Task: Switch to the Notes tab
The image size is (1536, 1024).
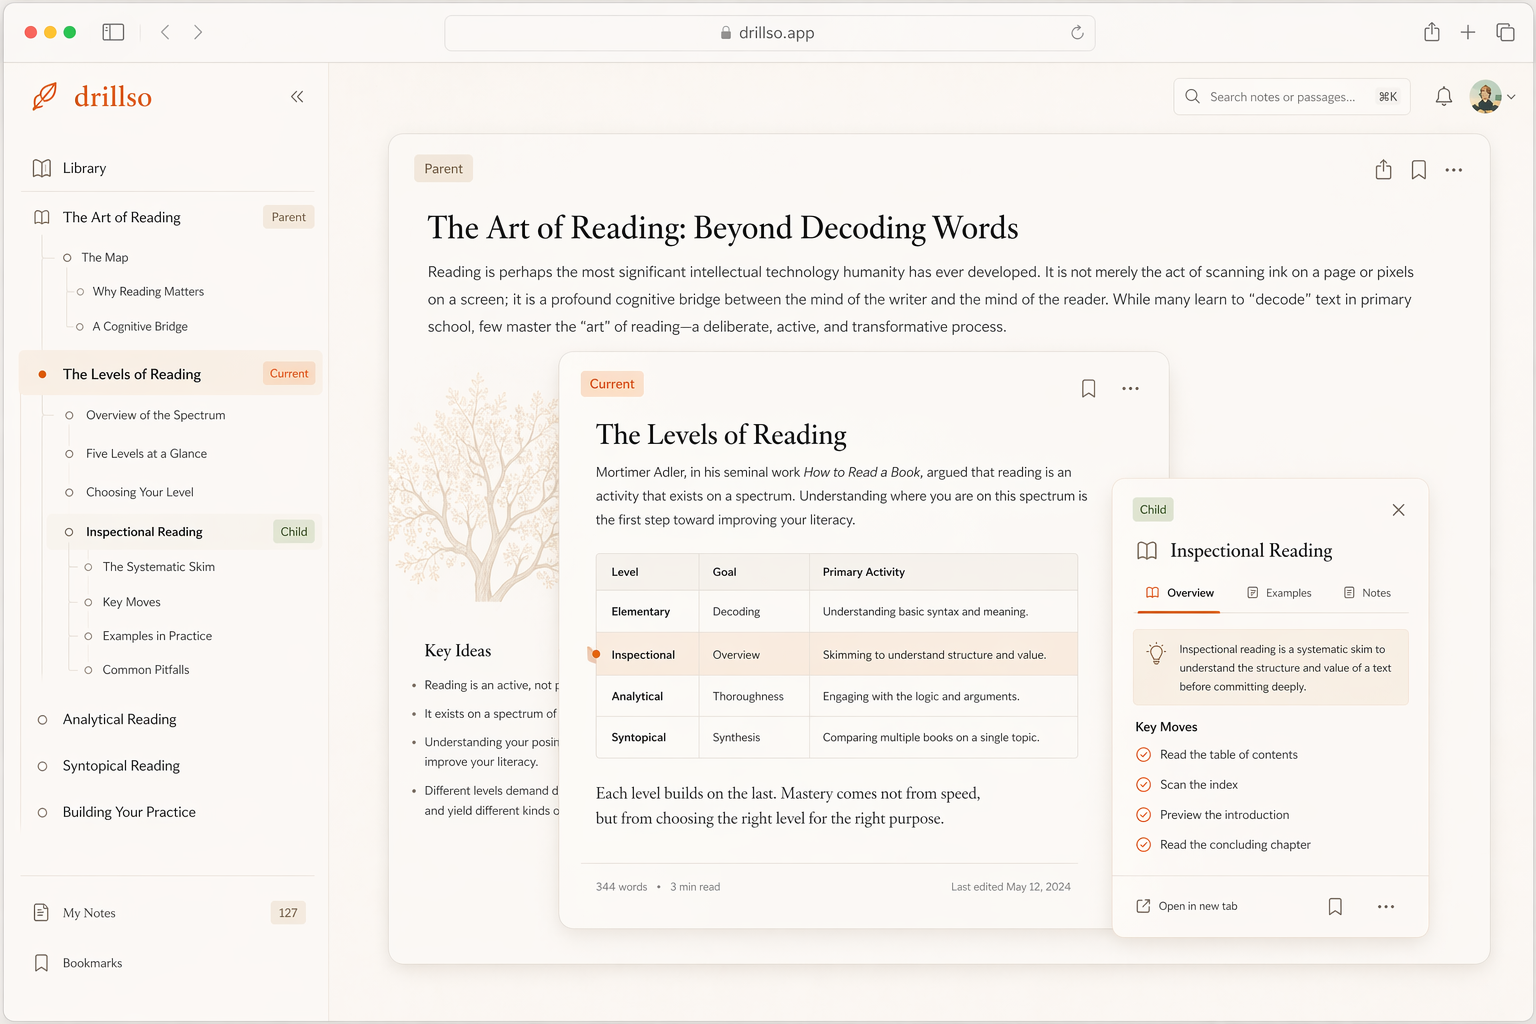Action: (x=1367, y=593)
